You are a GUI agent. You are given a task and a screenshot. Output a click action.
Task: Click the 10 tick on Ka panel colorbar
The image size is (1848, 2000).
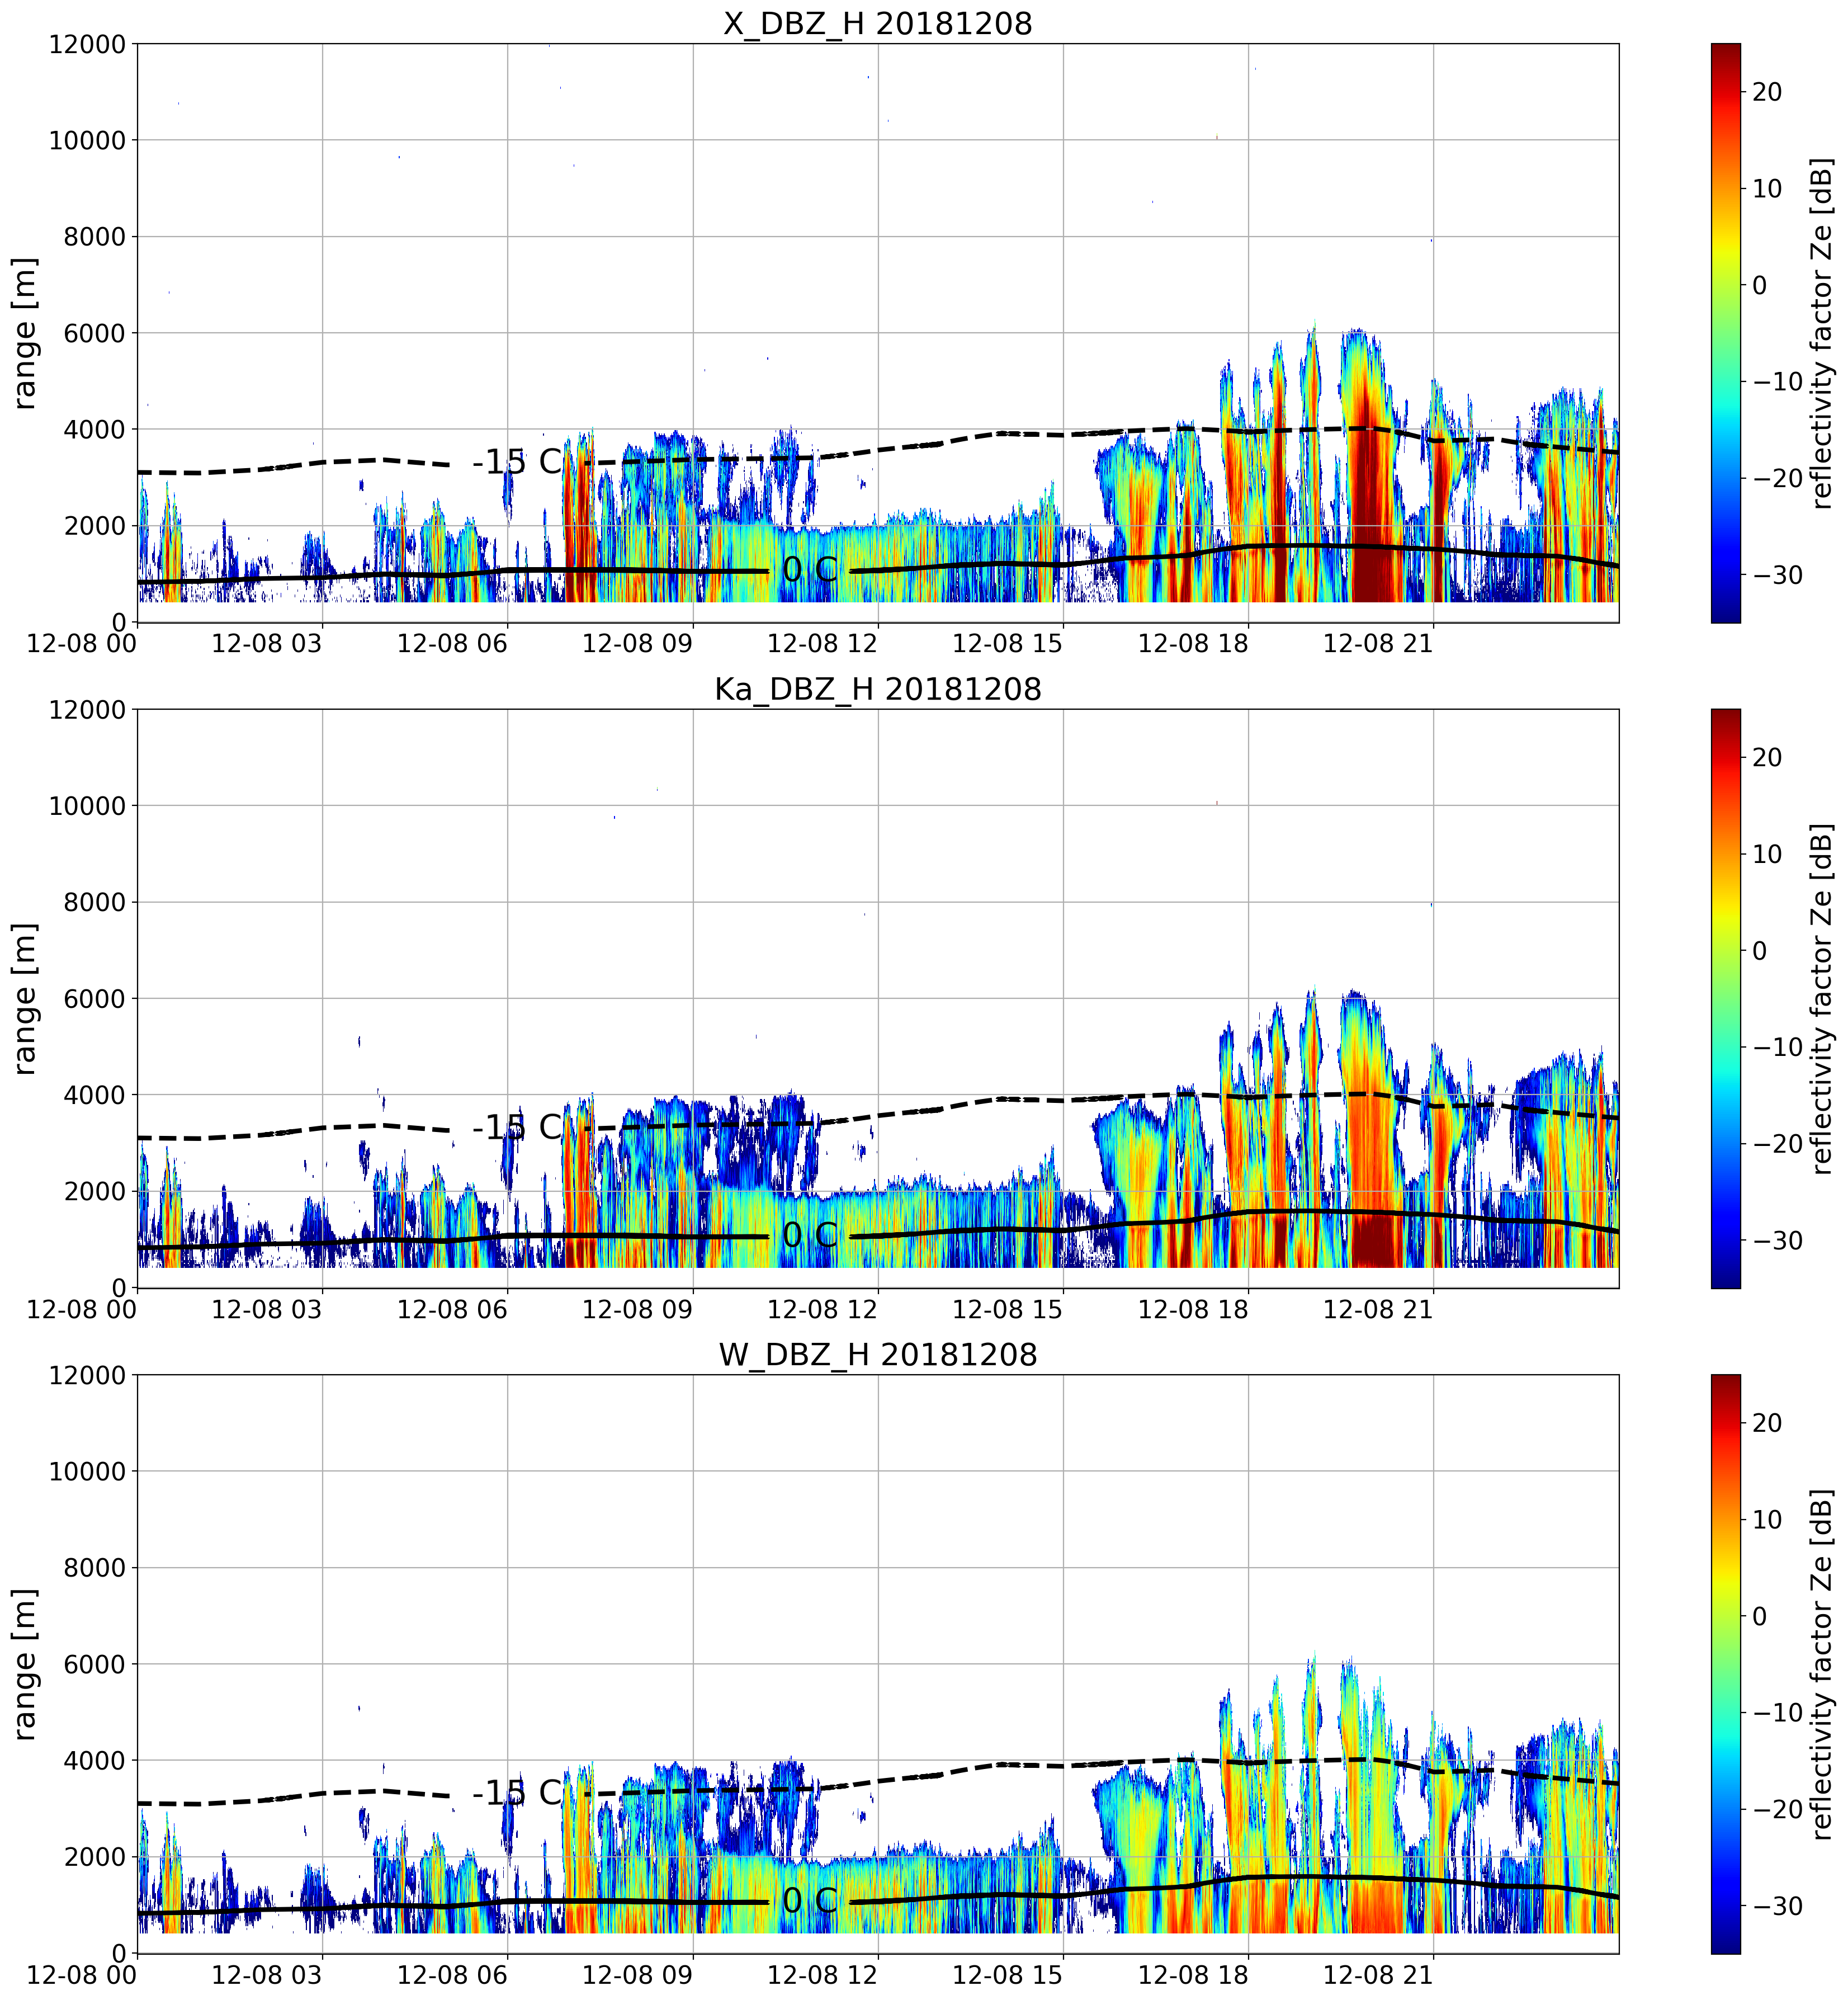(x=1767, y=854)
